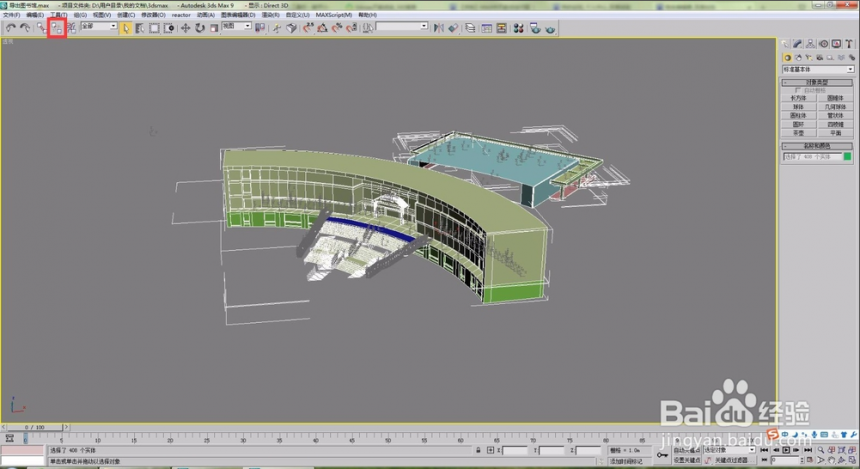This screenshot has height=469, width=860.
Task: Click the X coordinate input field
Action: (515, 450)
